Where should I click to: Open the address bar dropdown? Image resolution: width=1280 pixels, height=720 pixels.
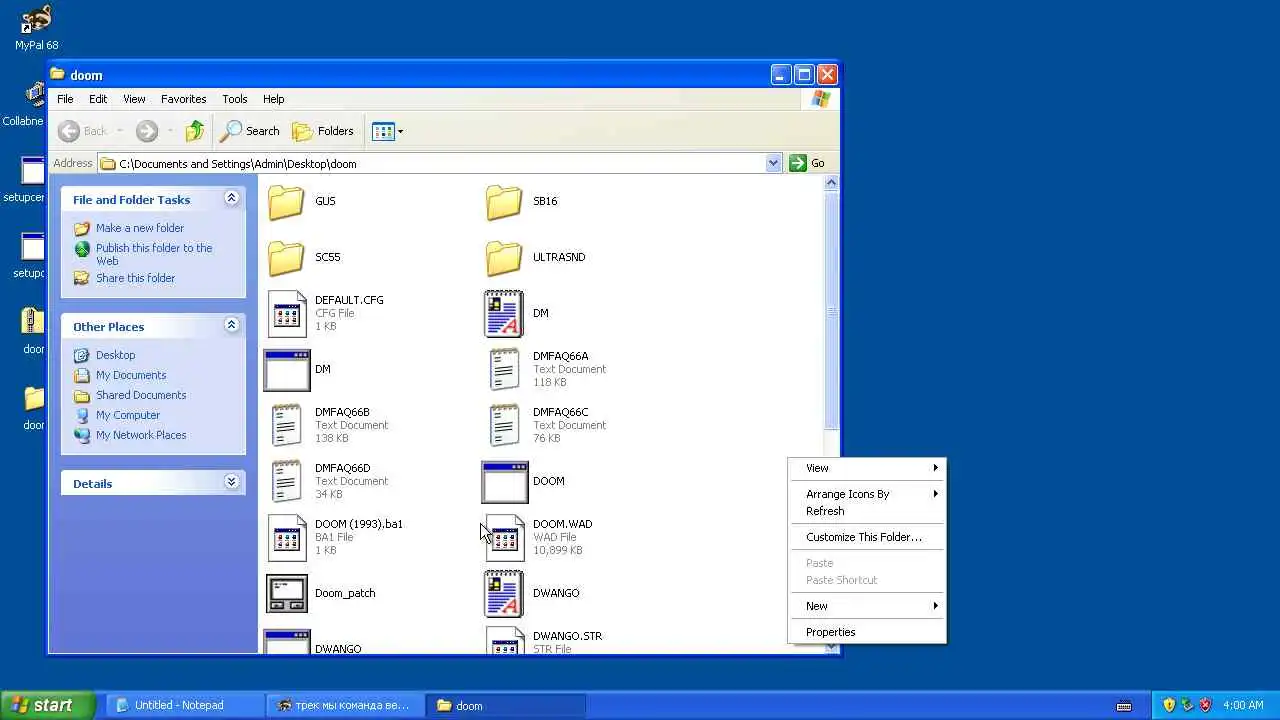[x=773, y=163]
